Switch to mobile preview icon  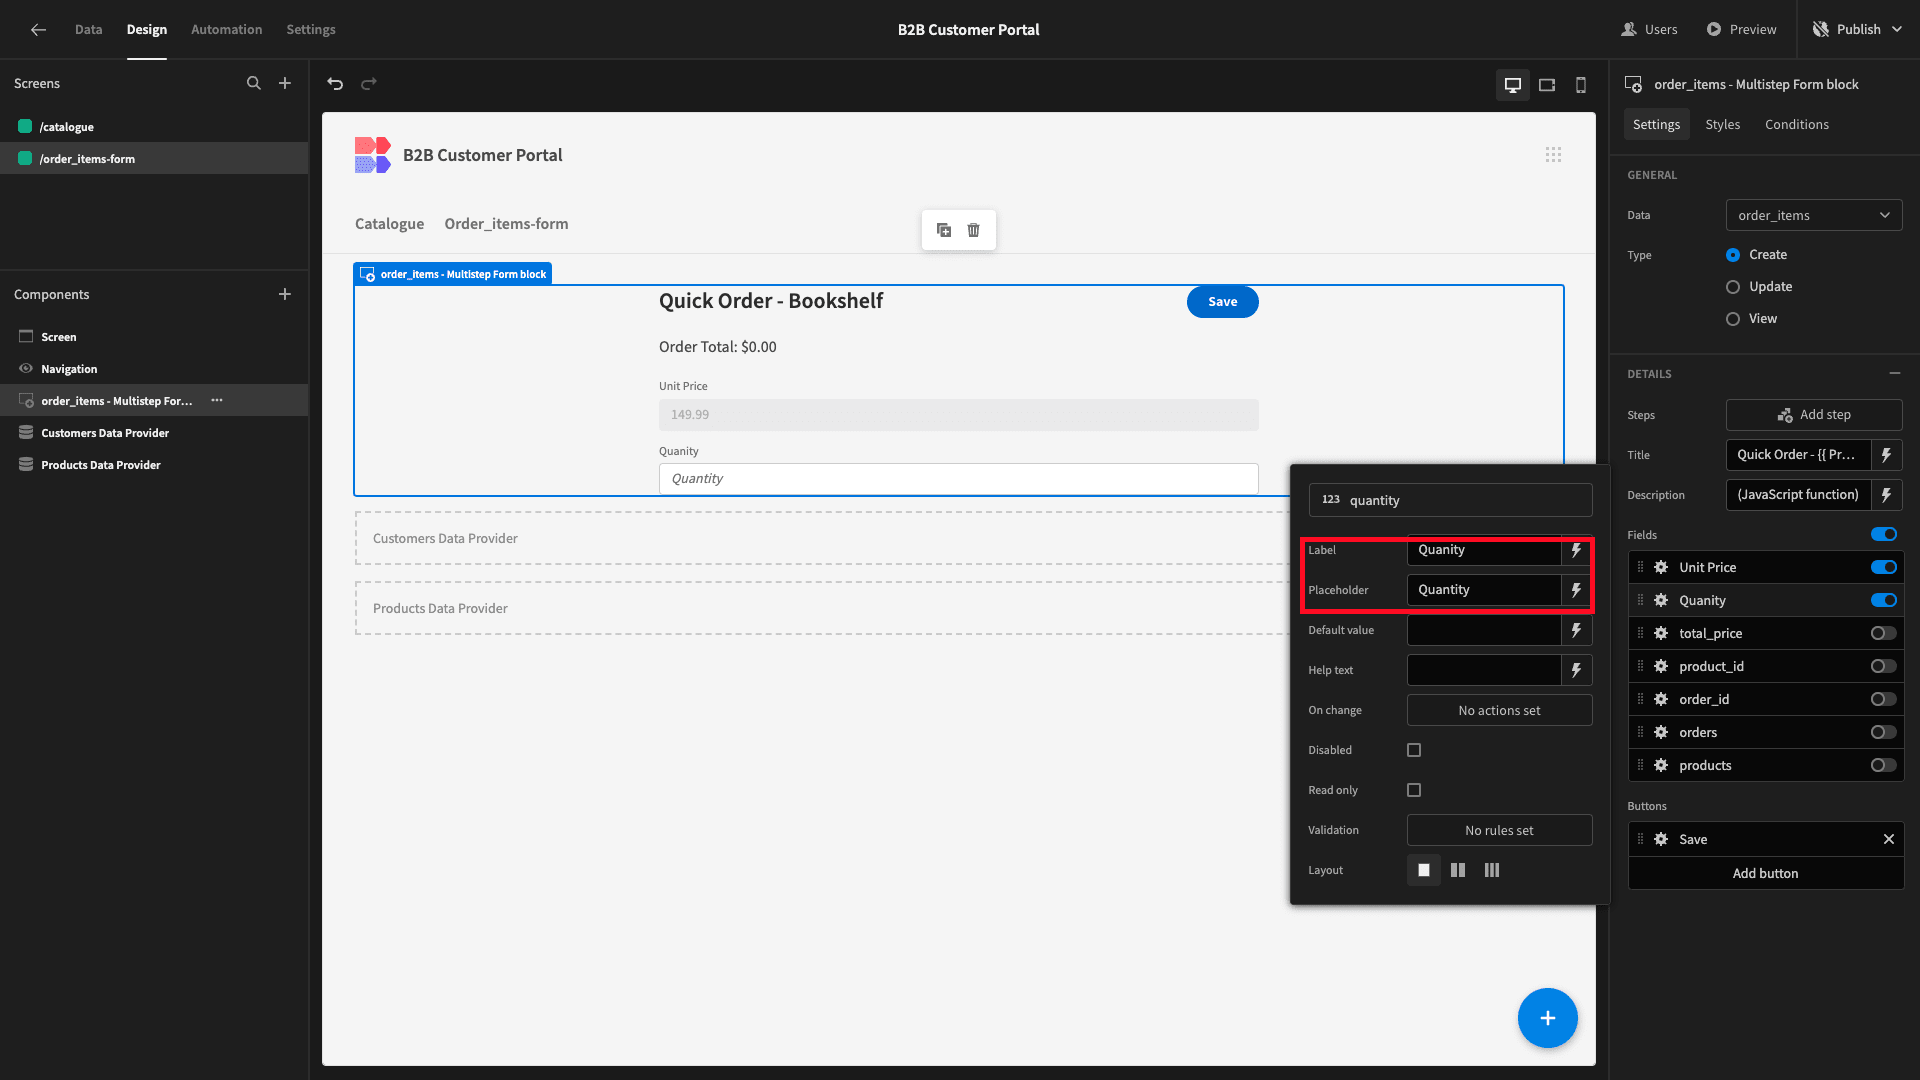tap(1581, 85)
